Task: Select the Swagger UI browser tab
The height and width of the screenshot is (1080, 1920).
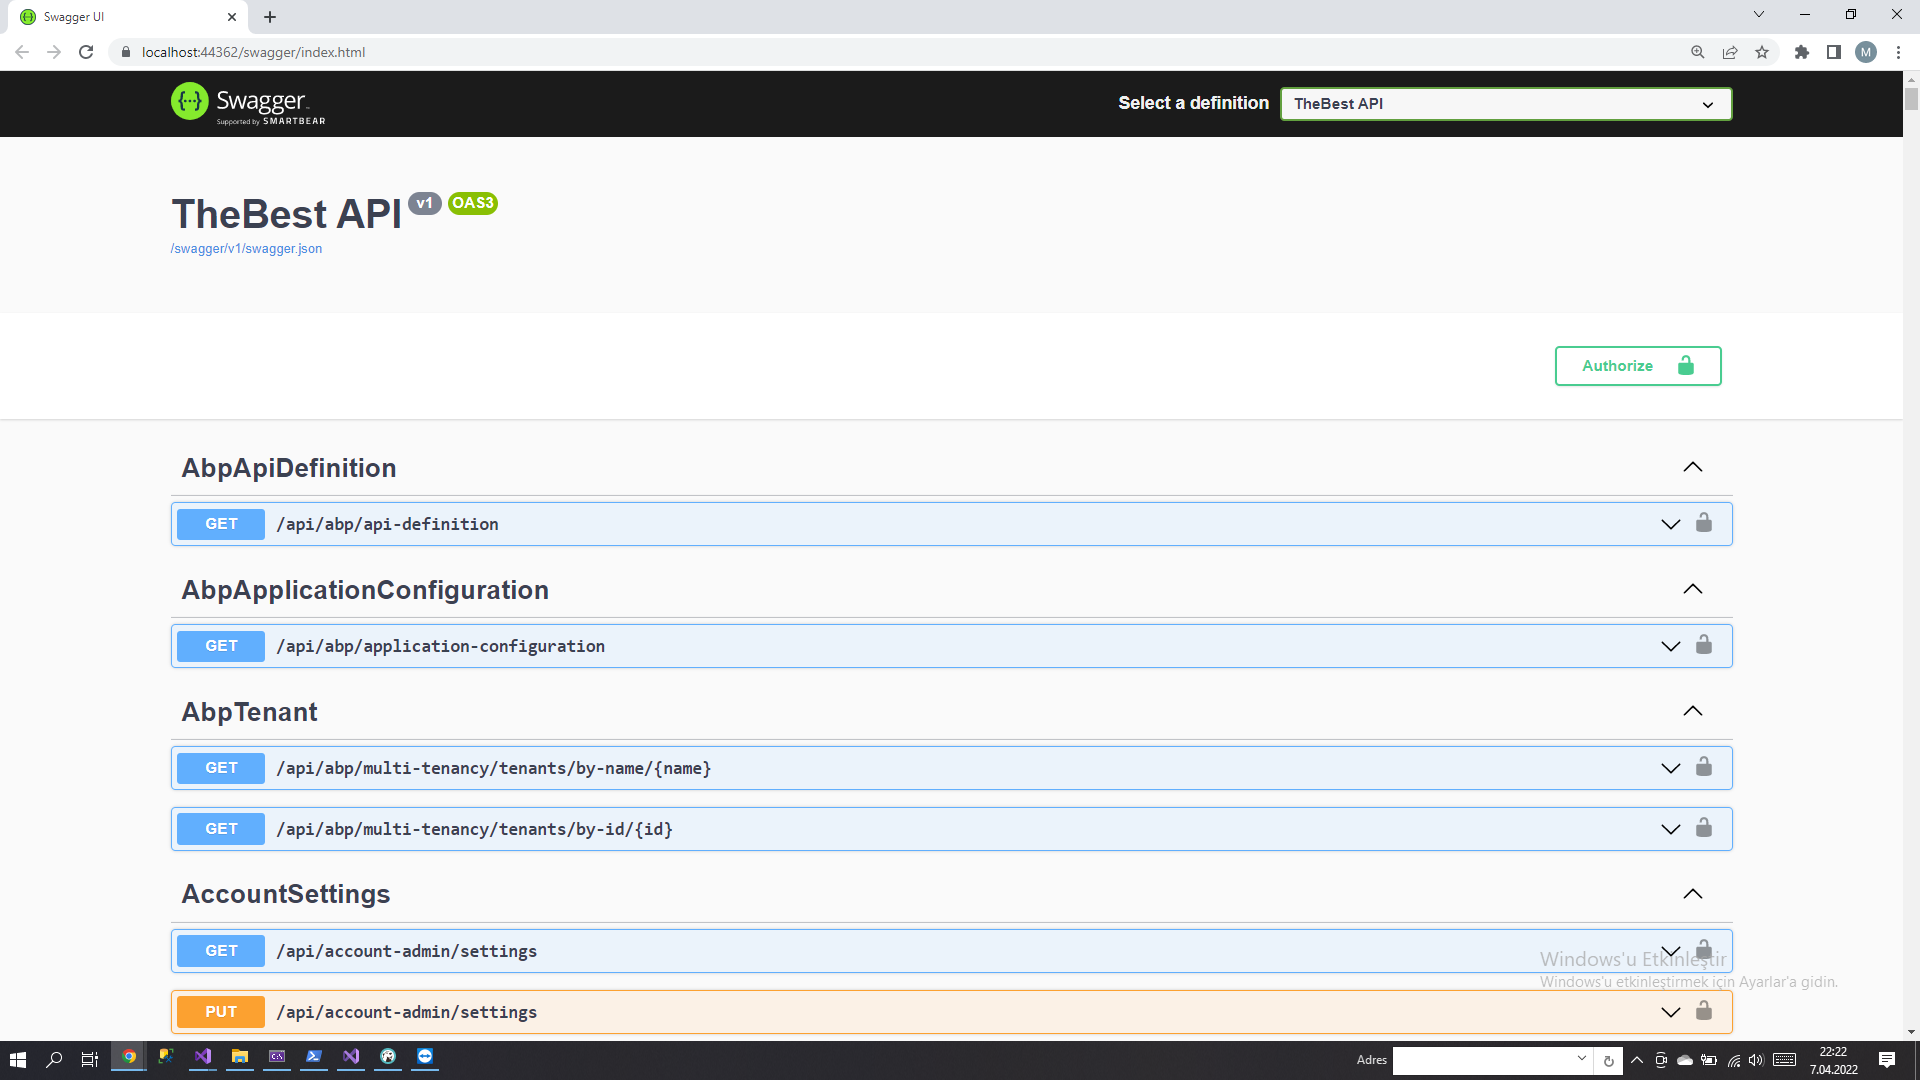Action: point(128,17)
